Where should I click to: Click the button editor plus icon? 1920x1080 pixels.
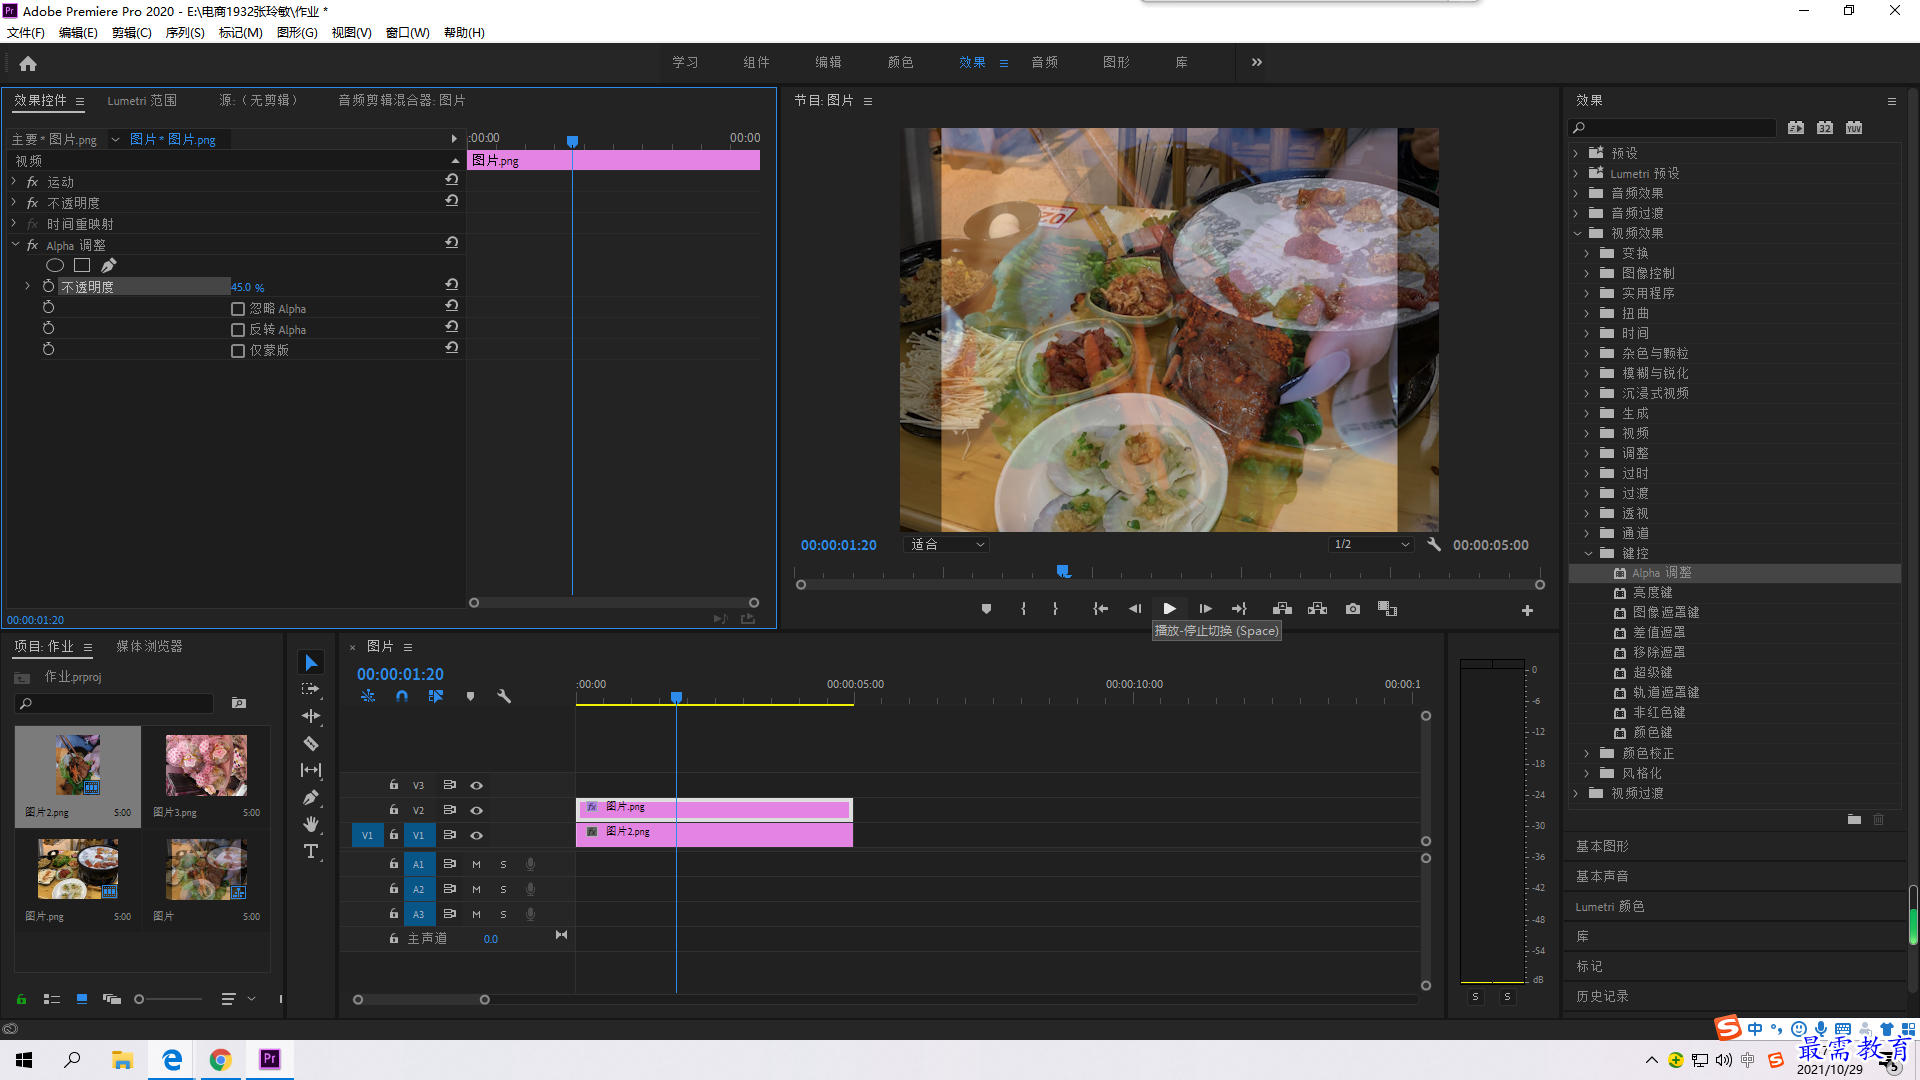pos(1527,610)
